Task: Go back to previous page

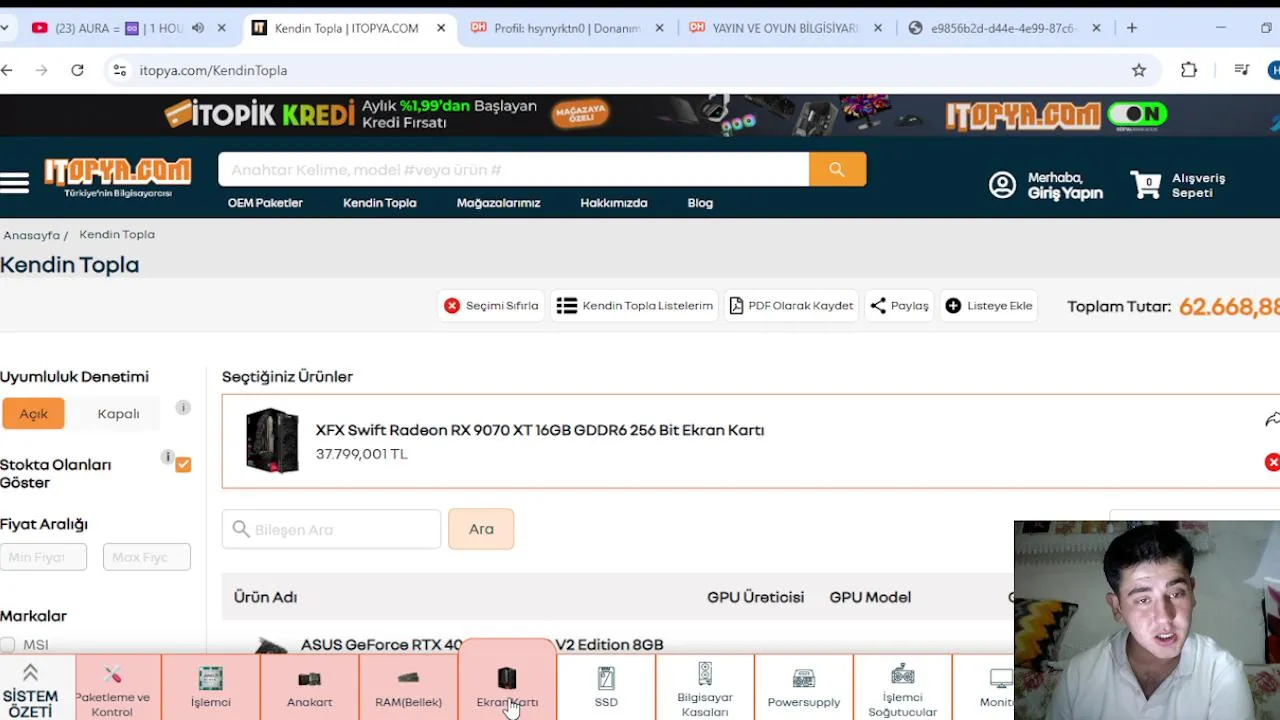Action: (x=7, y=70)
